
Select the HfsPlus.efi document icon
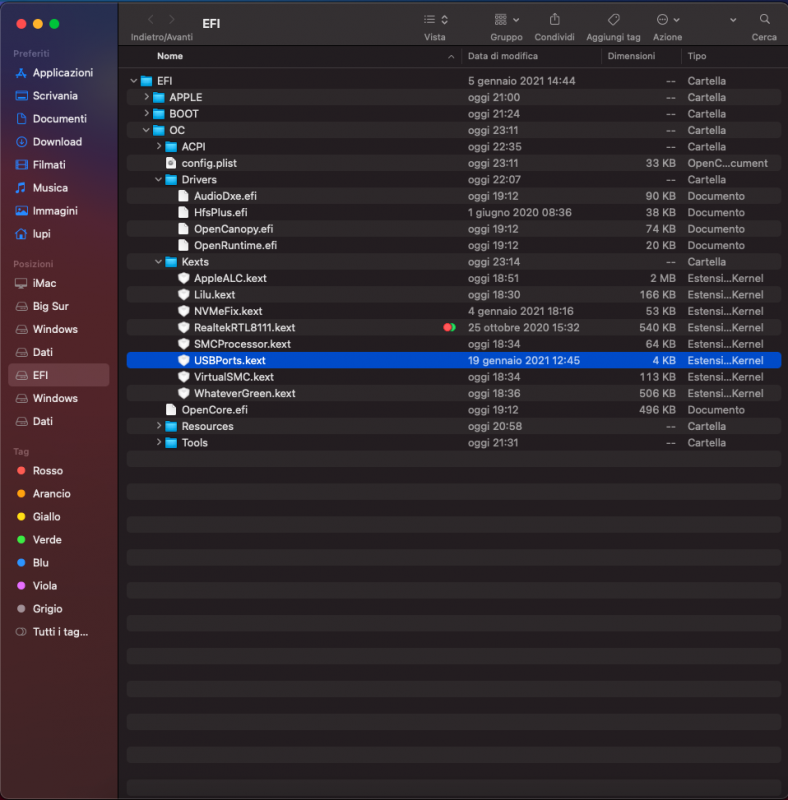[x=183, y=212]
